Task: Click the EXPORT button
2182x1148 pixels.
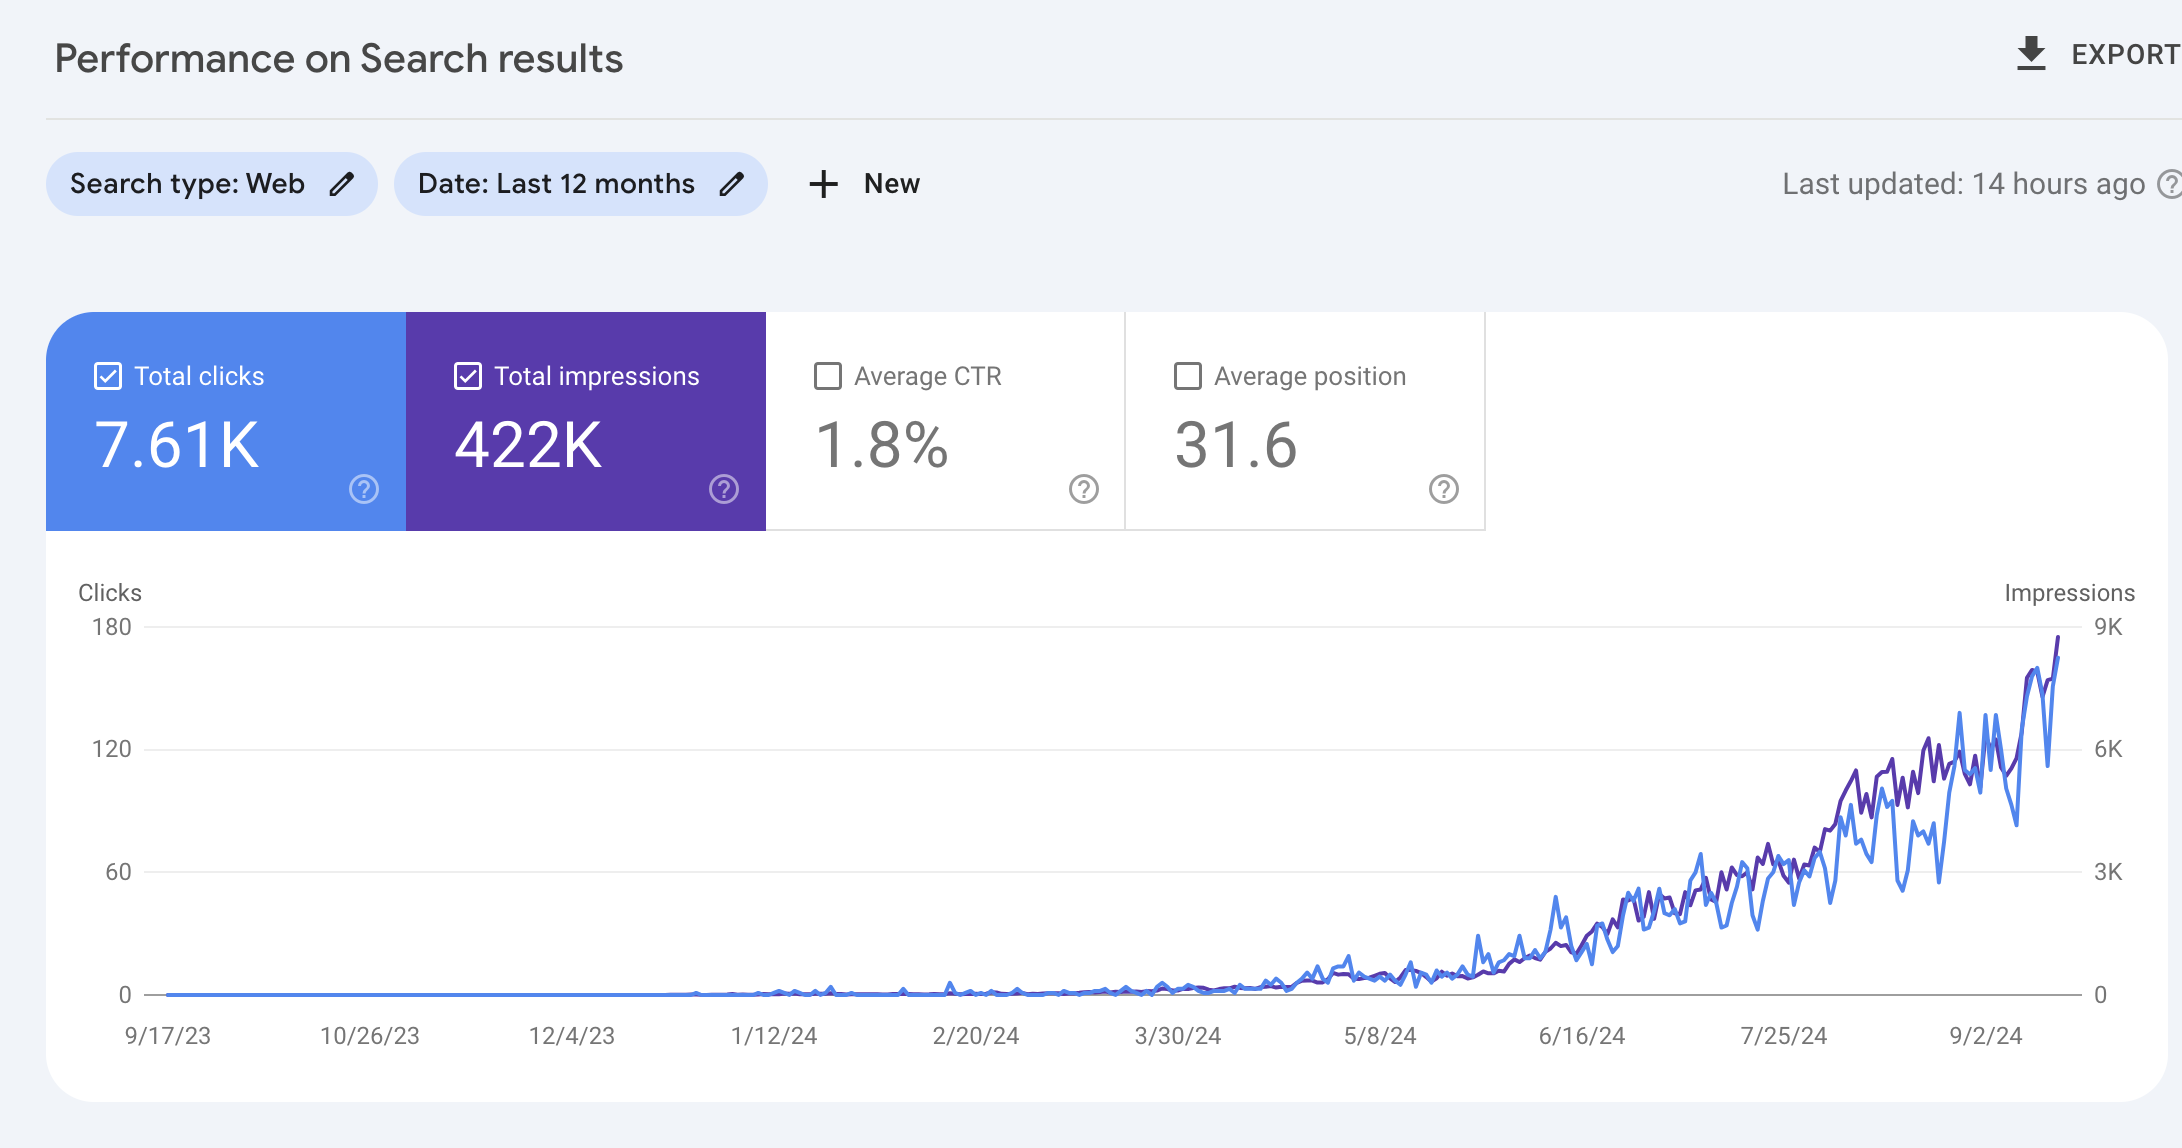Action: [2122, 55]
